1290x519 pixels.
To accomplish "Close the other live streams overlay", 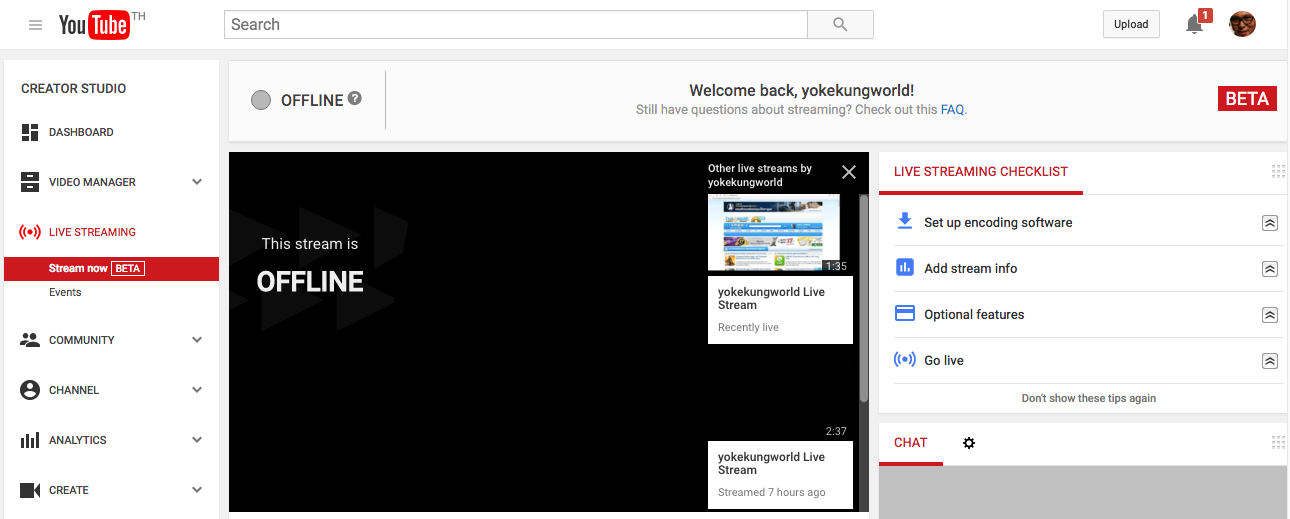I will [849, 172].
